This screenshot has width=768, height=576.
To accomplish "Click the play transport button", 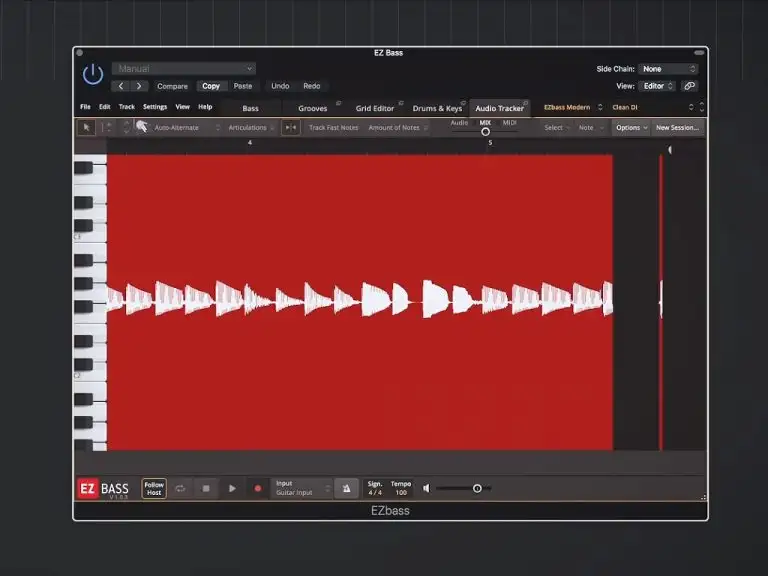I will coord(232,488).
